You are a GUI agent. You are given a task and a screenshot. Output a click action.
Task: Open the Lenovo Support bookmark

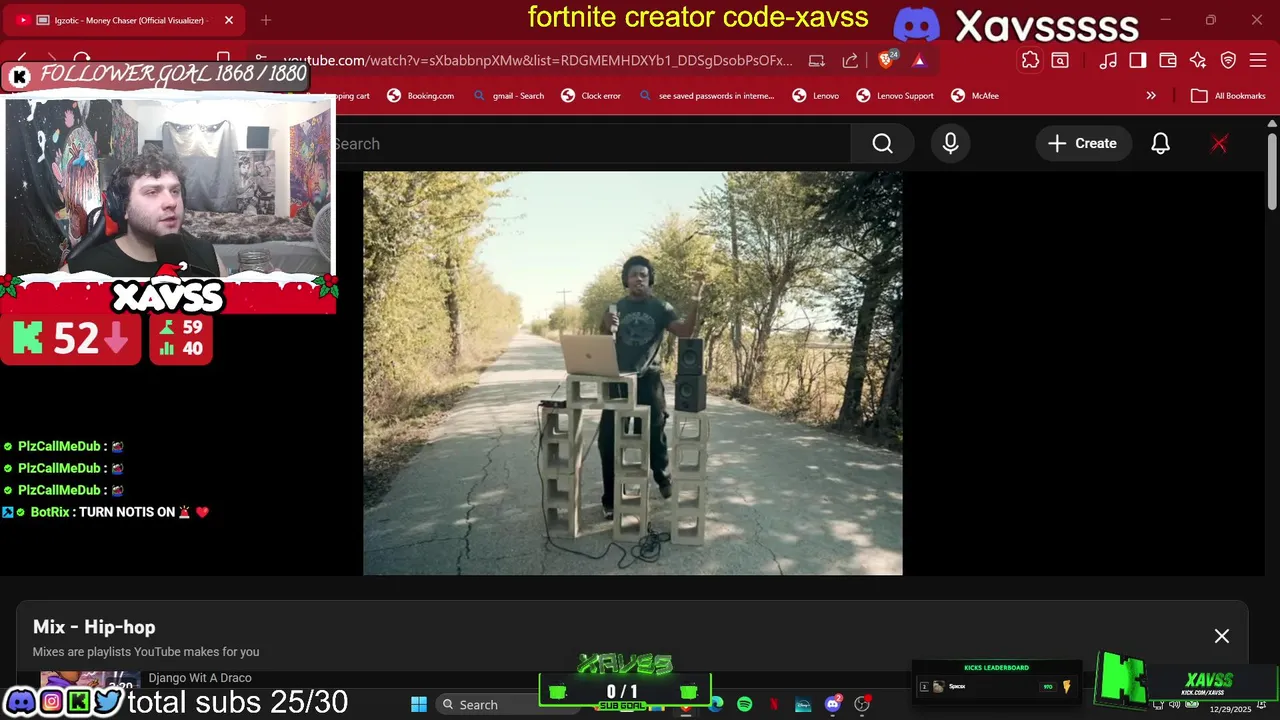click(x=895, y=96)
